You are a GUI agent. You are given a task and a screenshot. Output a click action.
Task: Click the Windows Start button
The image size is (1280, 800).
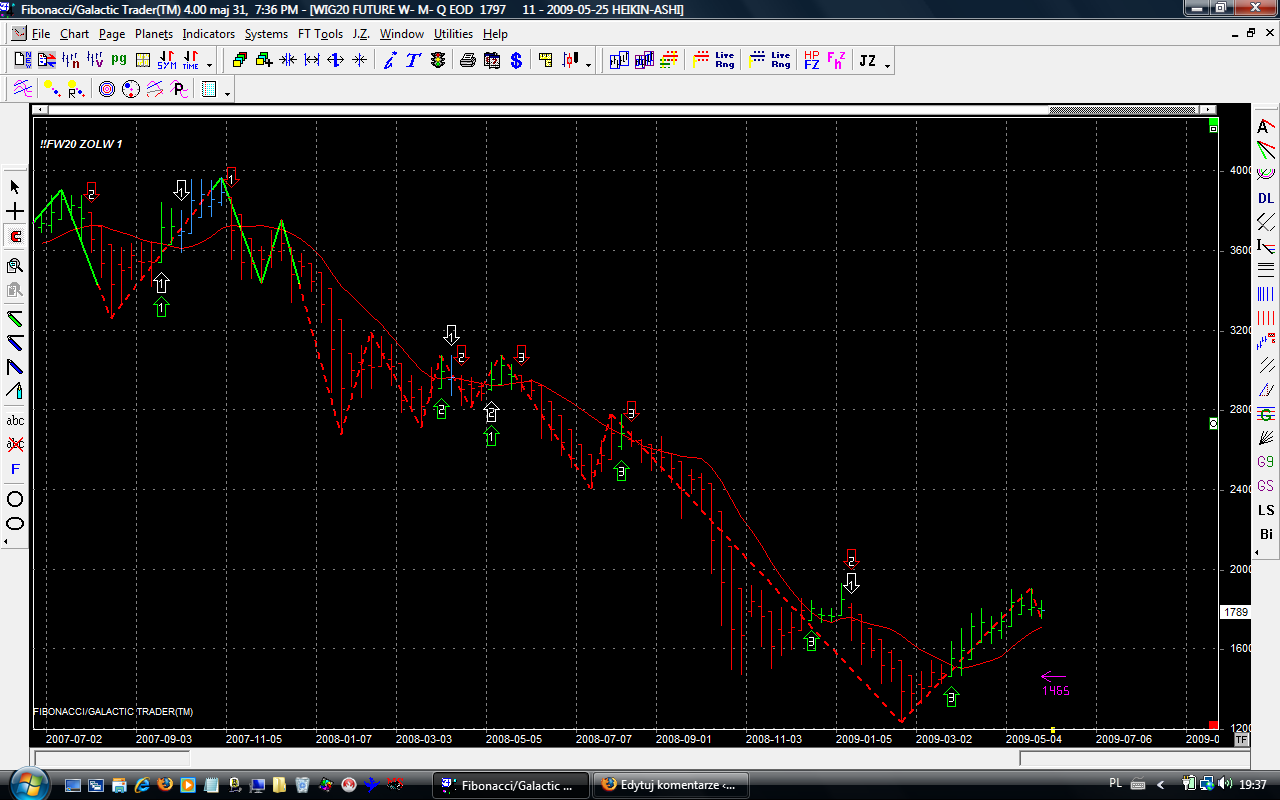24,782
